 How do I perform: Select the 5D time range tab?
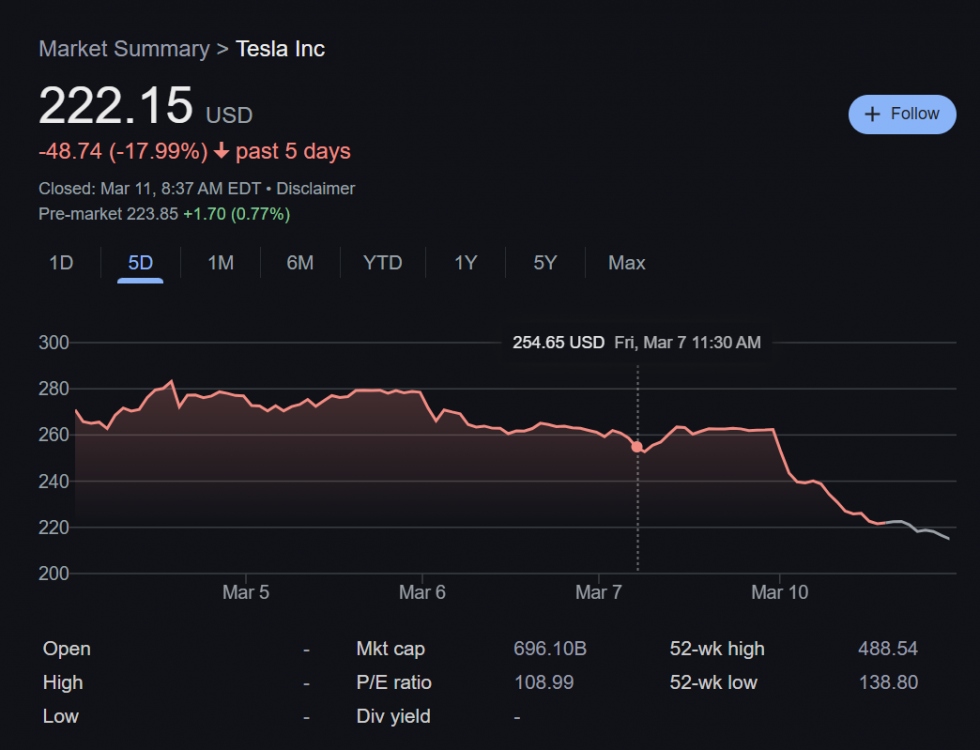pyautogui.click(x=140, y=263)
